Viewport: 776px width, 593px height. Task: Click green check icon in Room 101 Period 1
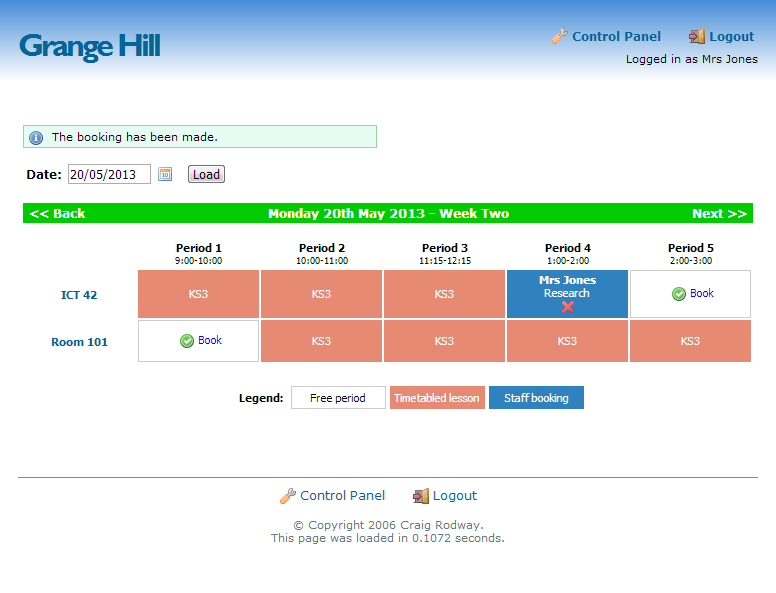pos(187,341)
